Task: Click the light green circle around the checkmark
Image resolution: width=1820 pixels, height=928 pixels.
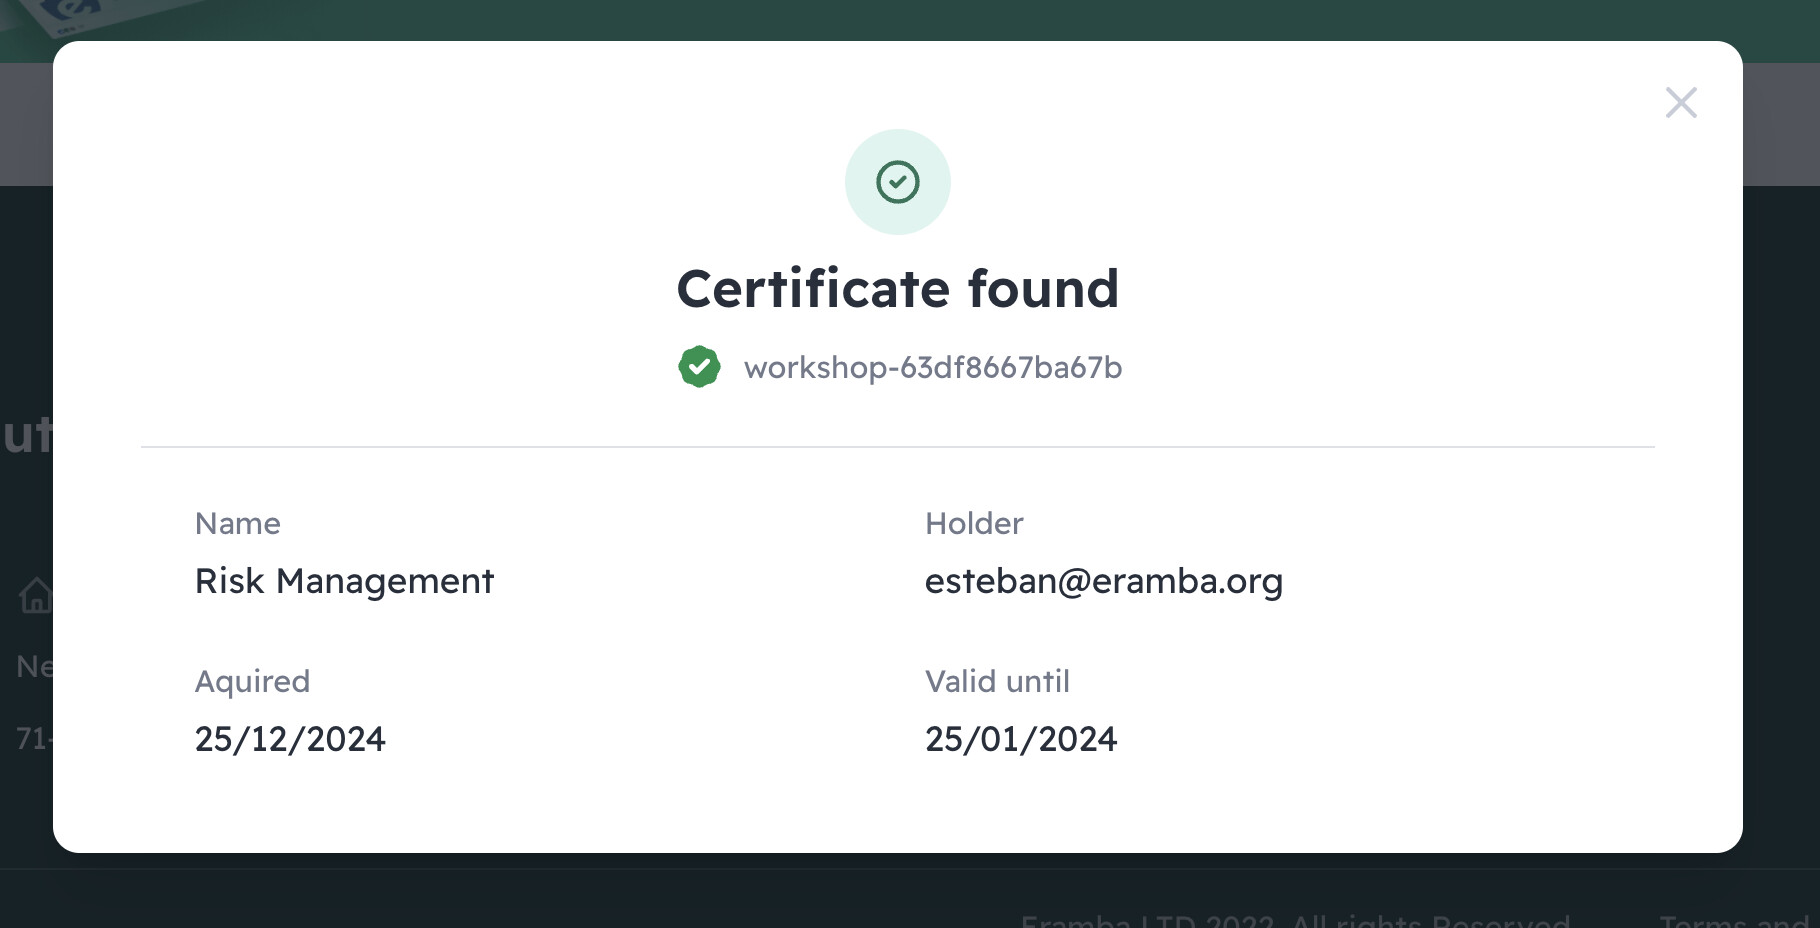Action: point(898,182)
